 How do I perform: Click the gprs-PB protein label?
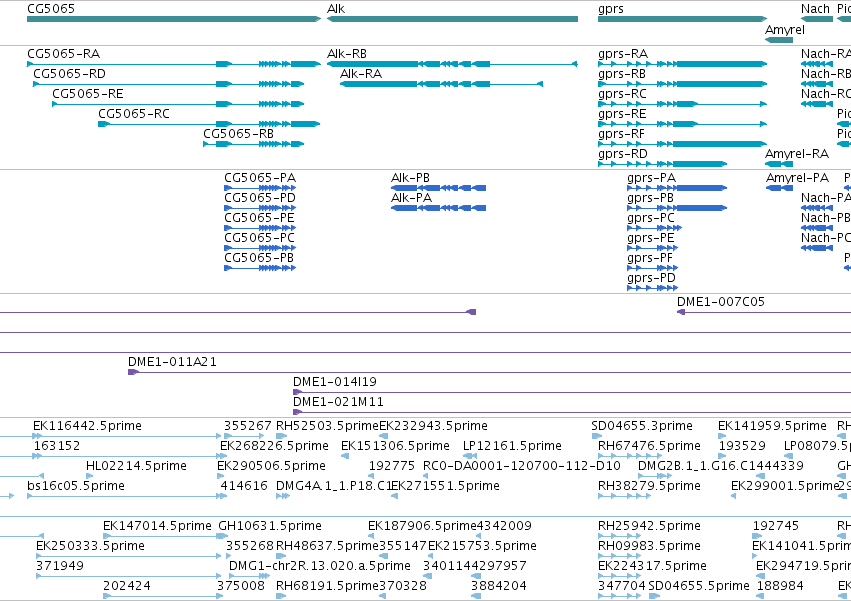pyautogui.click(x=650, y=198)
